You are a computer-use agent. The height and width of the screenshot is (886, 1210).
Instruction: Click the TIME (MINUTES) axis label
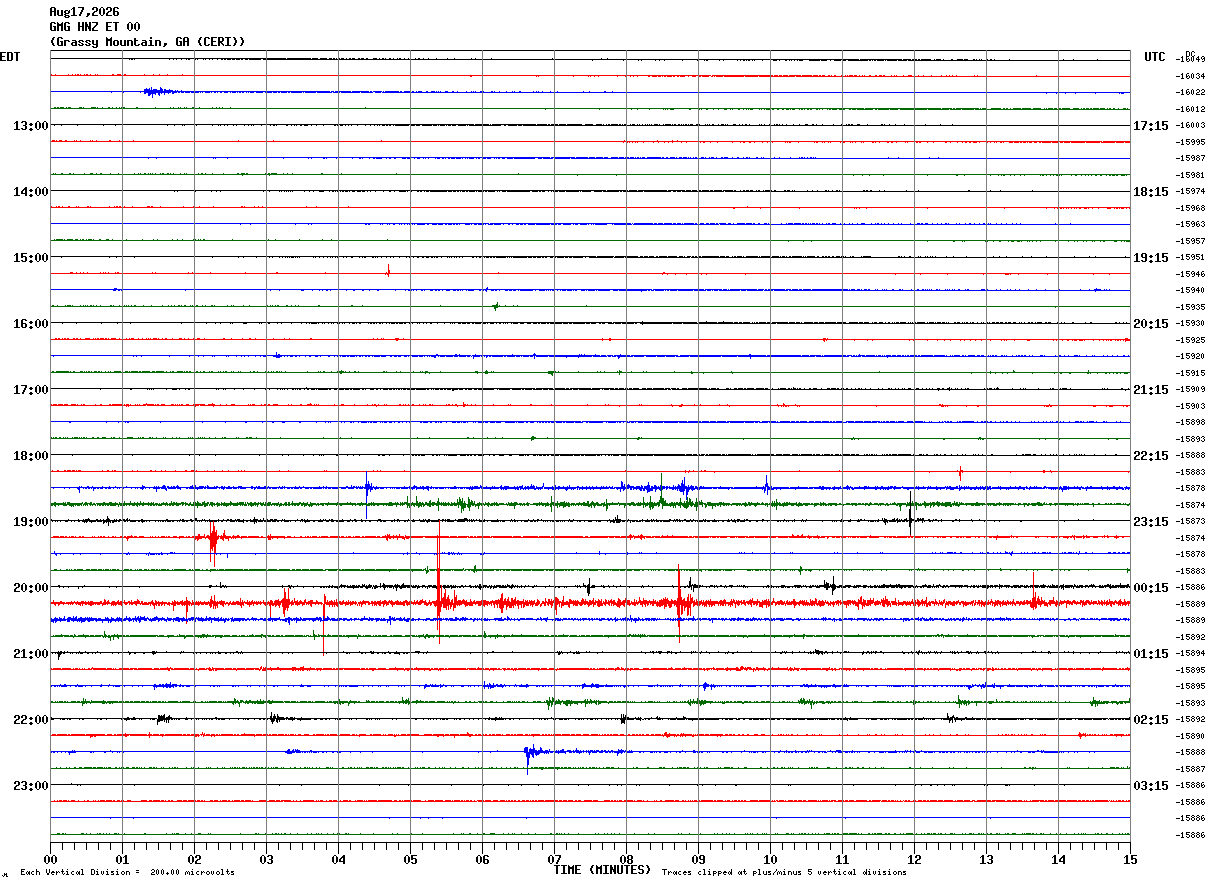coord(602,870)
